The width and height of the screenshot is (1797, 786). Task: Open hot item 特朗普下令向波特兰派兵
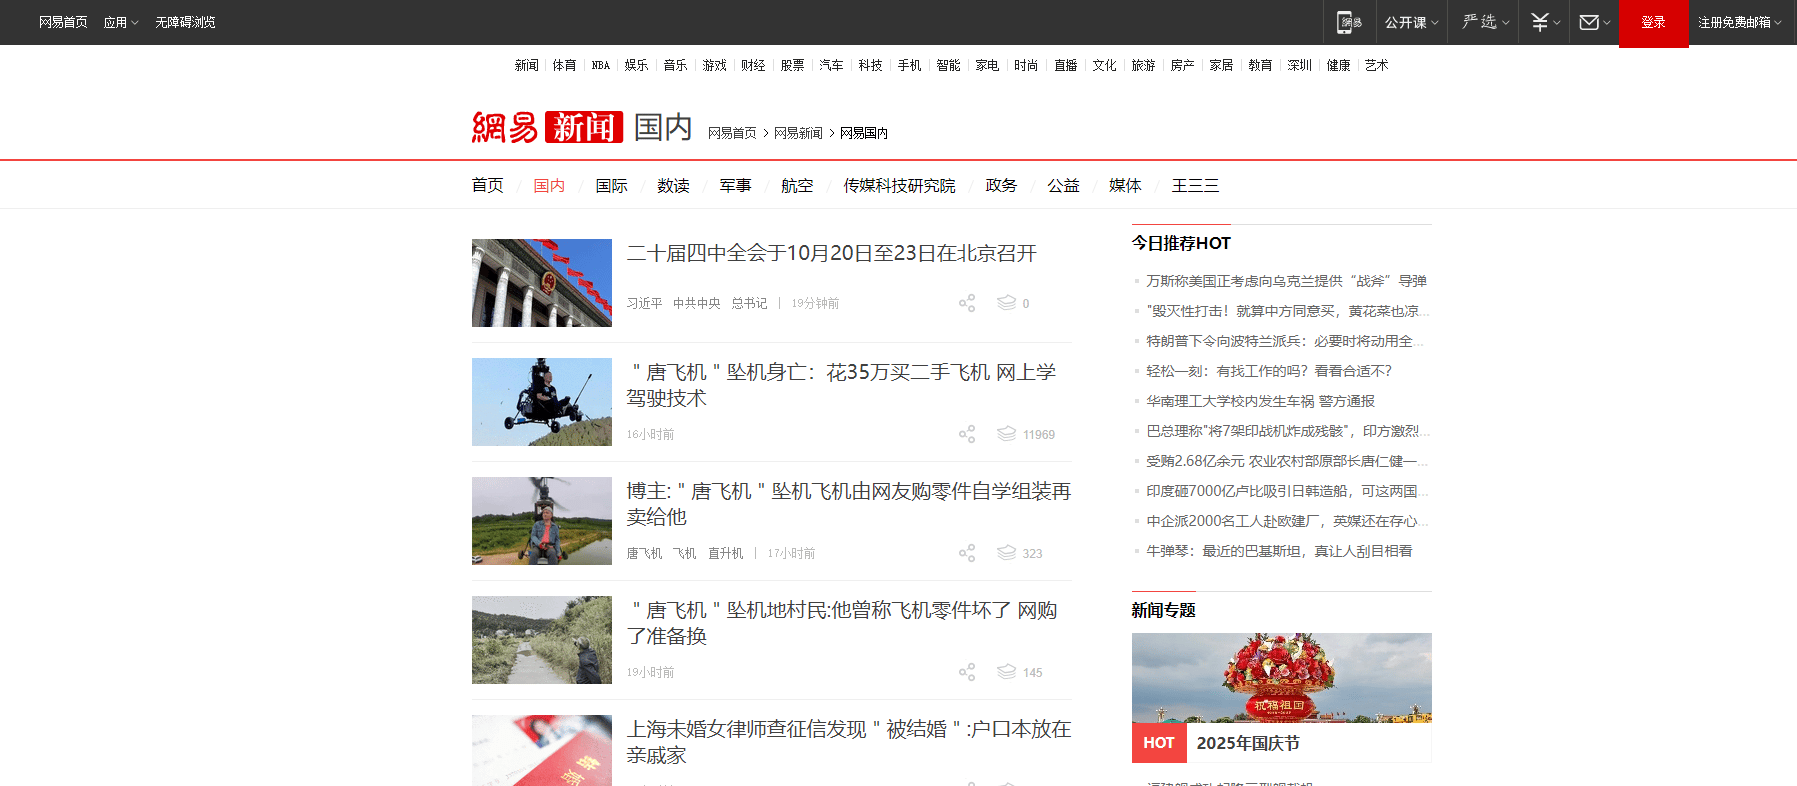(1285, 341)
